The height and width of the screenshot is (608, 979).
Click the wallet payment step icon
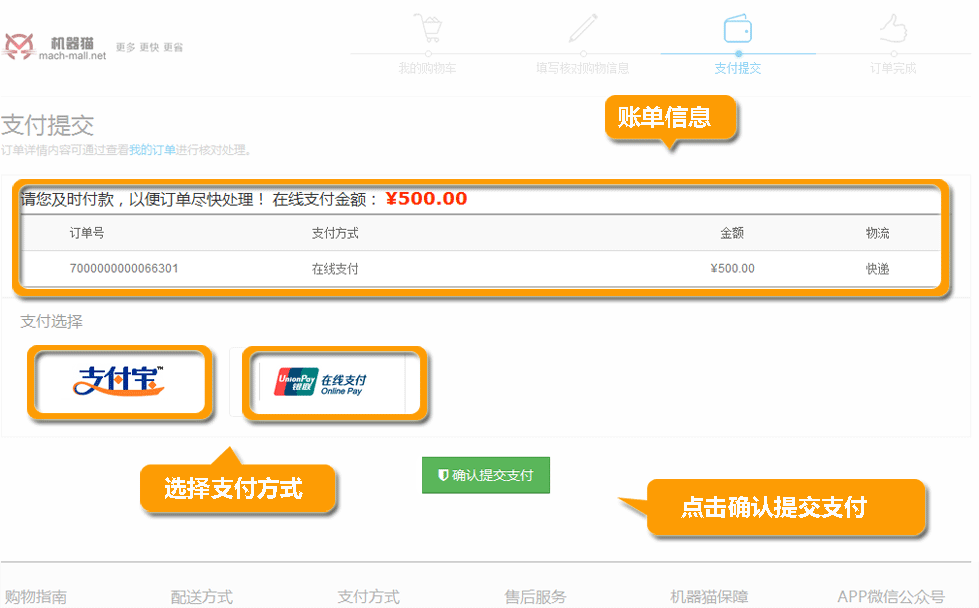pyautogui.click(x=737, y=29)
